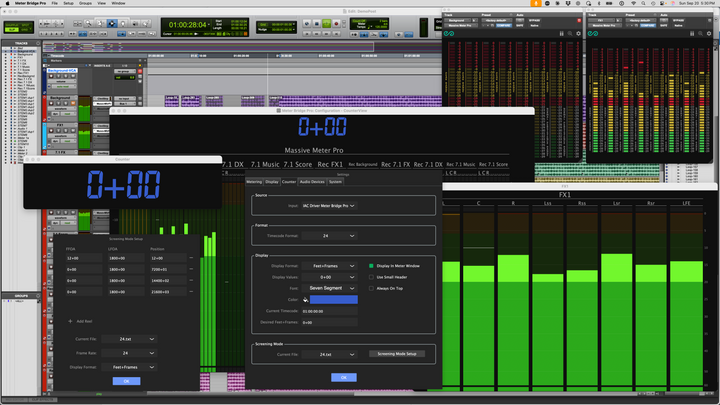Select the Selector tool in Pro Tools toolbar
This screenshot has height=405, width=720.
tap(112, 23)
